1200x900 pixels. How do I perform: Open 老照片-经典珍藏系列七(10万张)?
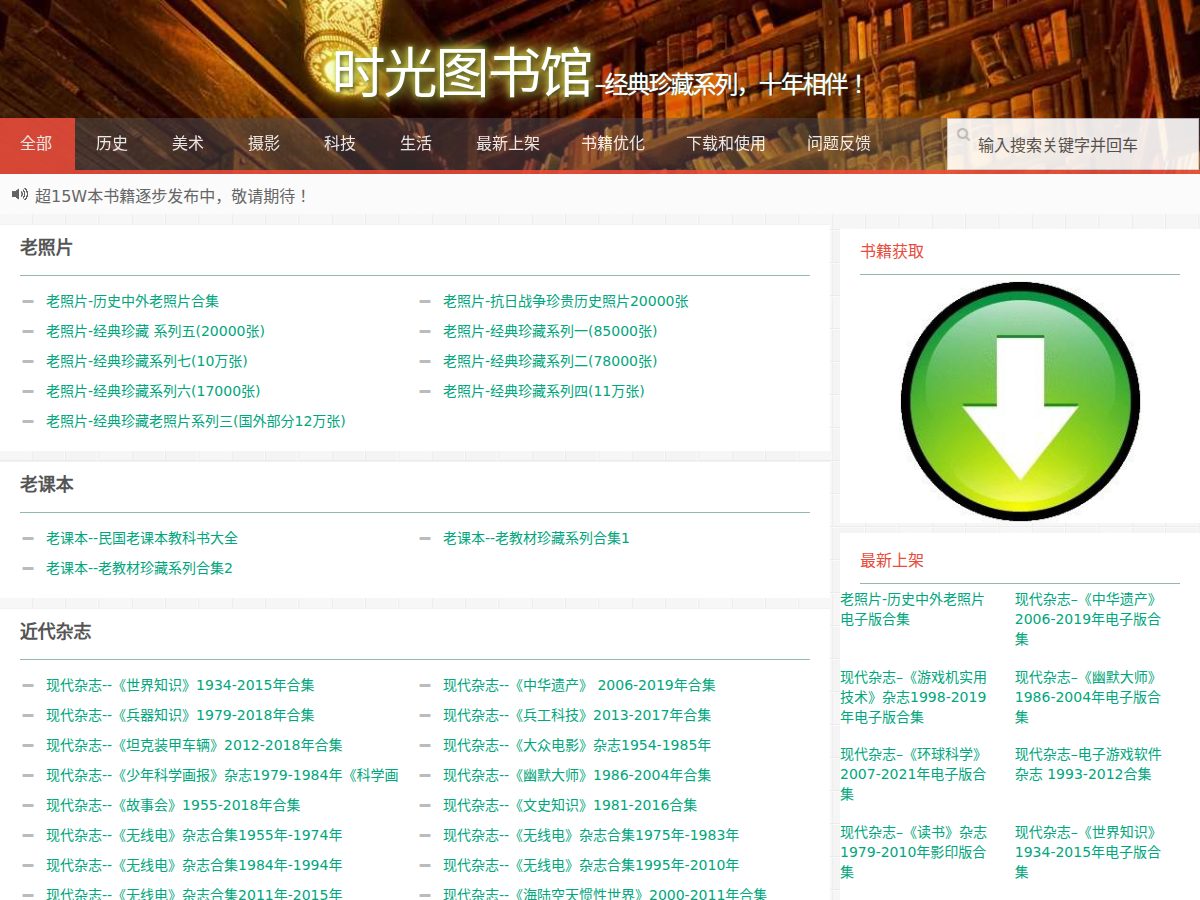147,361
